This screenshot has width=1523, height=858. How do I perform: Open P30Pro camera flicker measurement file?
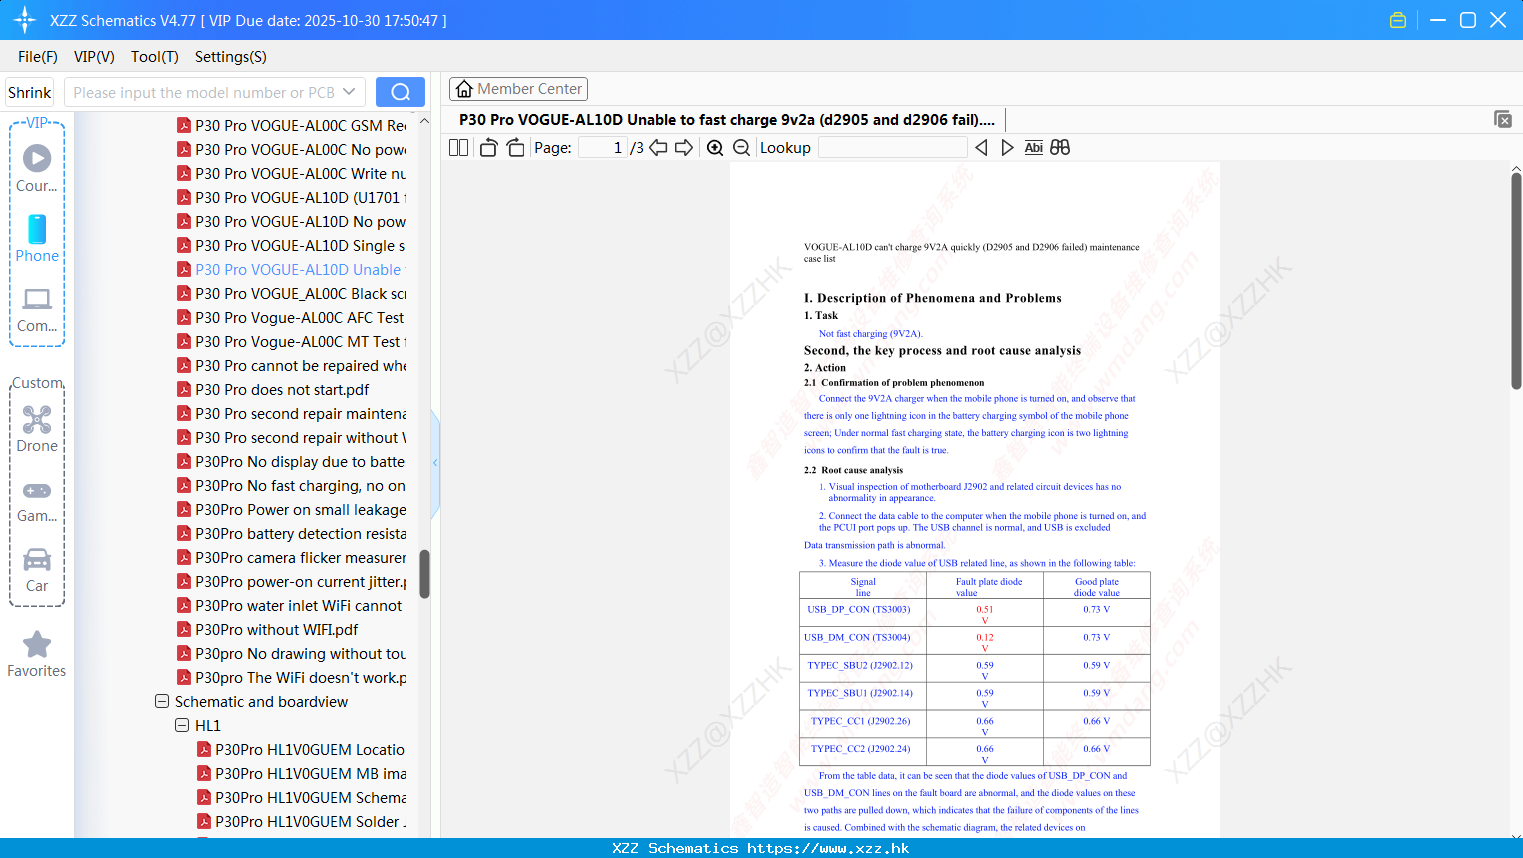[x=292, y=557]
